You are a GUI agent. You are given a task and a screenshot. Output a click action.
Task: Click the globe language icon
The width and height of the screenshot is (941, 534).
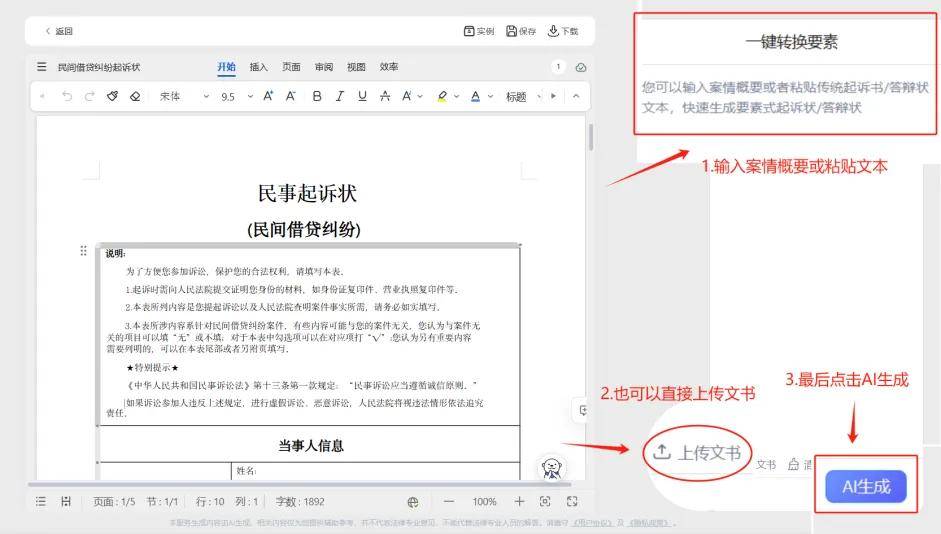click(413, 501)
